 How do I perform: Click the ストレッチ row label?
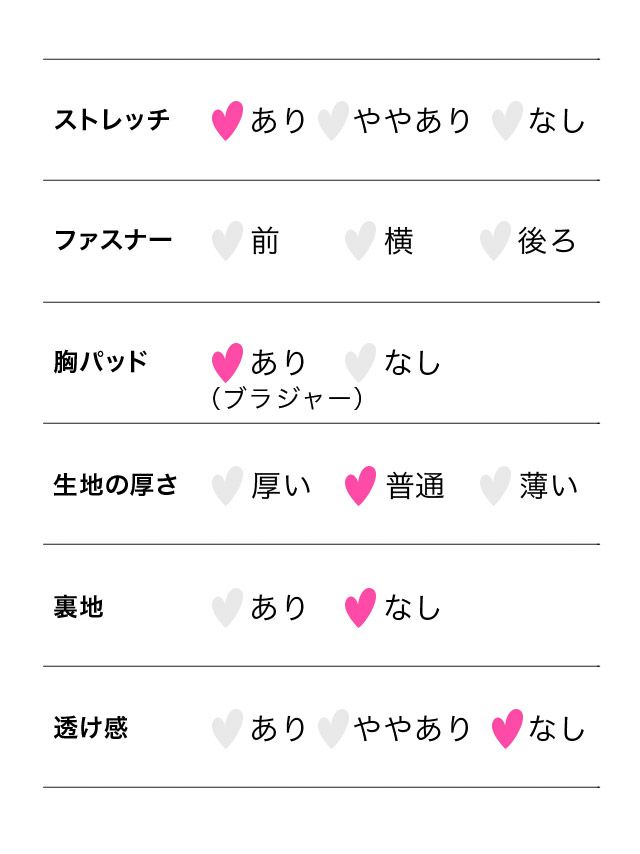(x=112, y=121)
